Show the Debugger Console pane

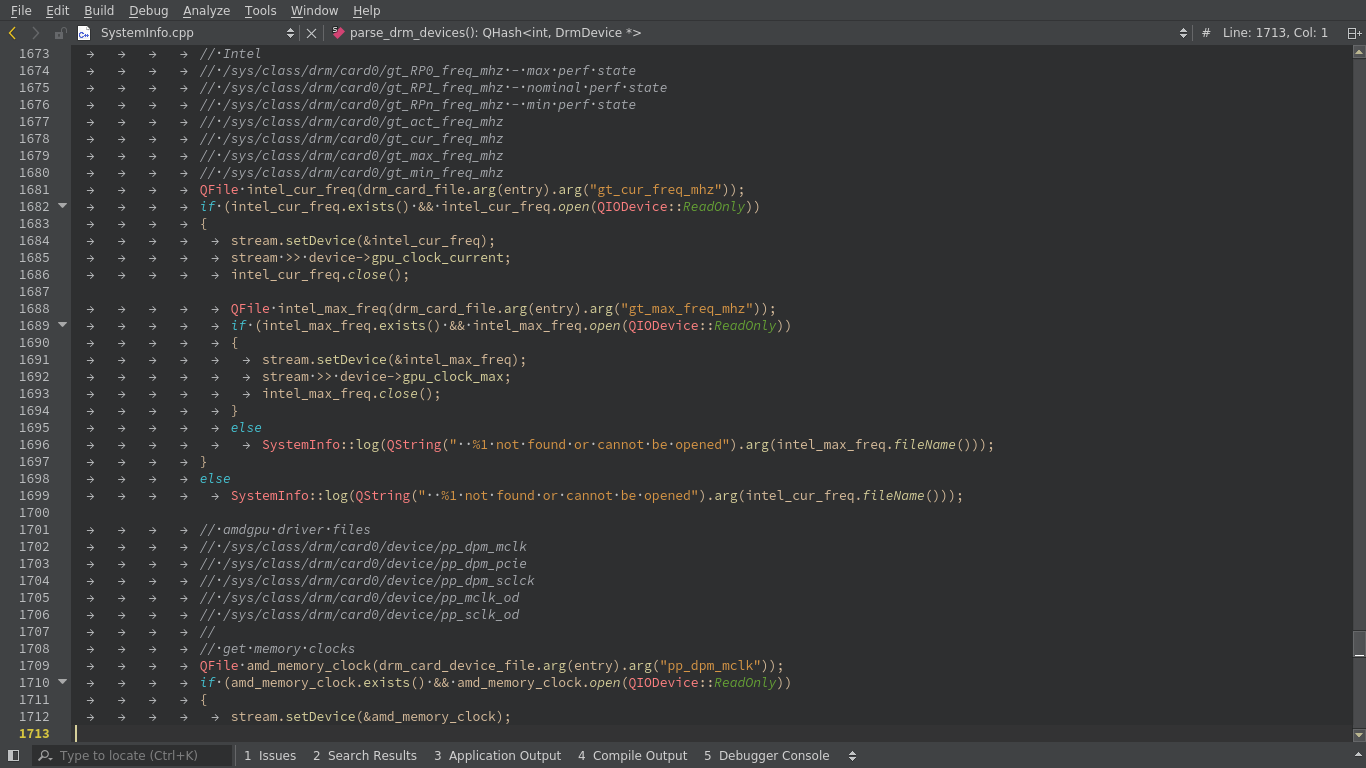pyautogui.click(x=766, y=756)
